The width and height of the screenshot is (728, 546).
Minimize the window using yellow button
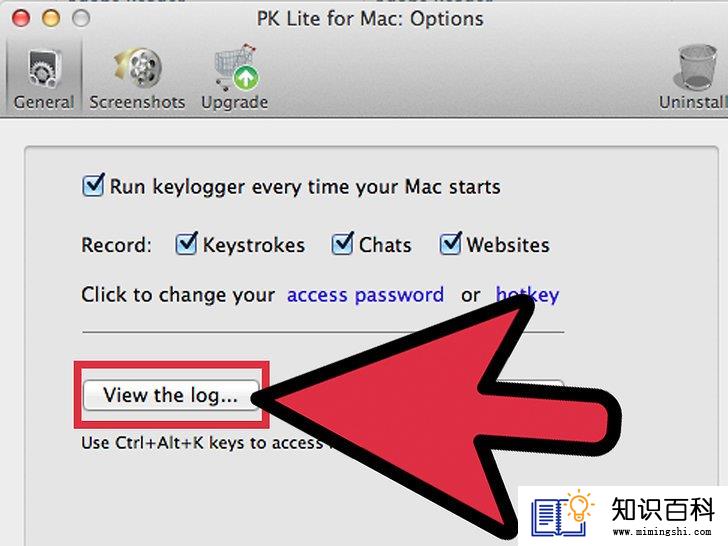pos(51,19)
